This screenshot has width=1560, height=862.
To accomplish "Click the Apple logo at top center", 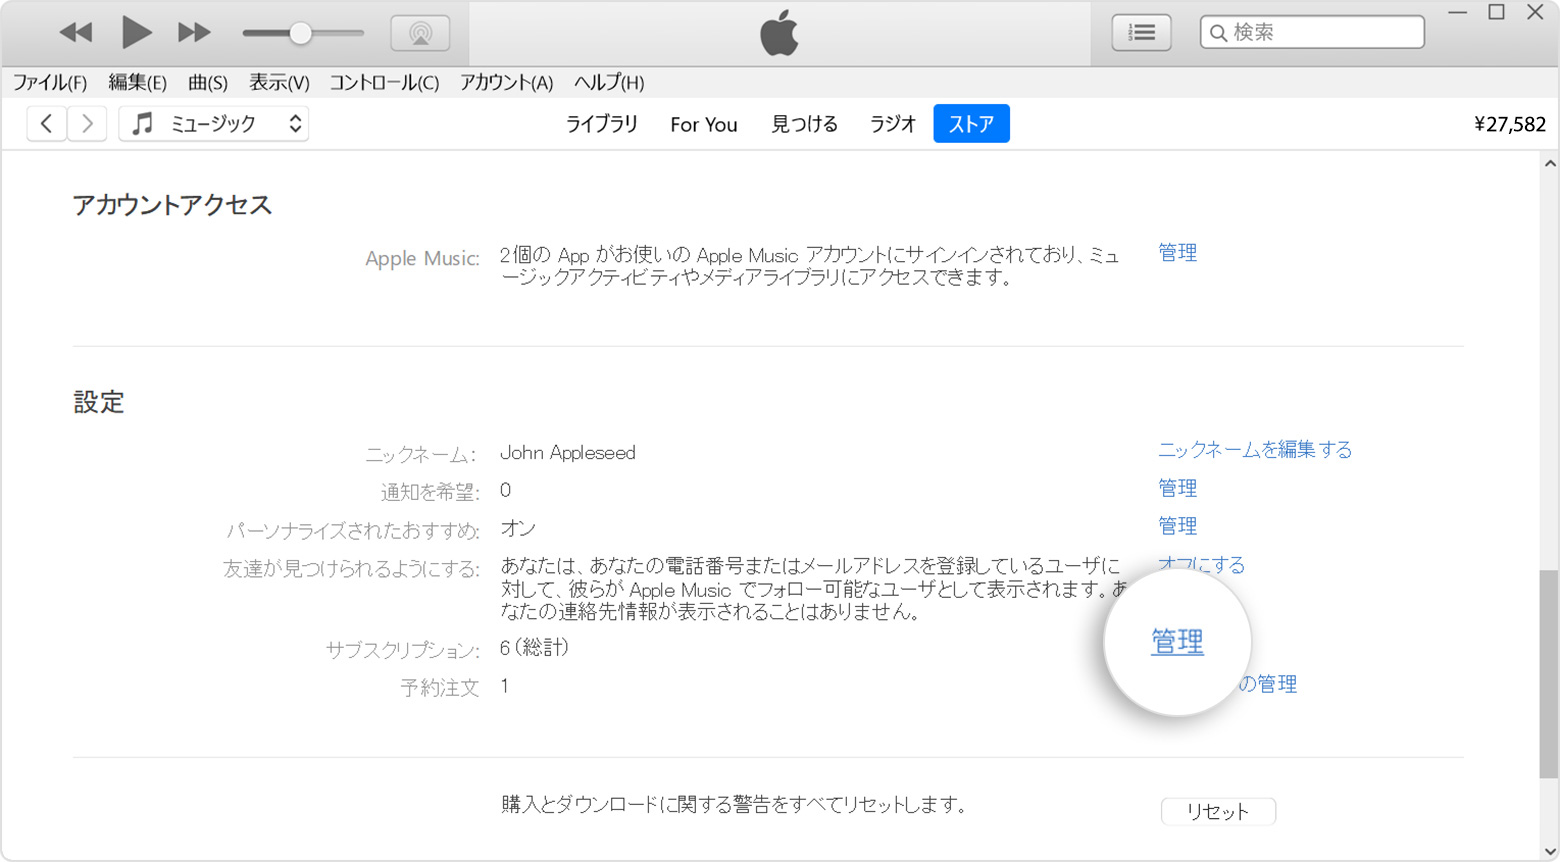I will 779,32.
